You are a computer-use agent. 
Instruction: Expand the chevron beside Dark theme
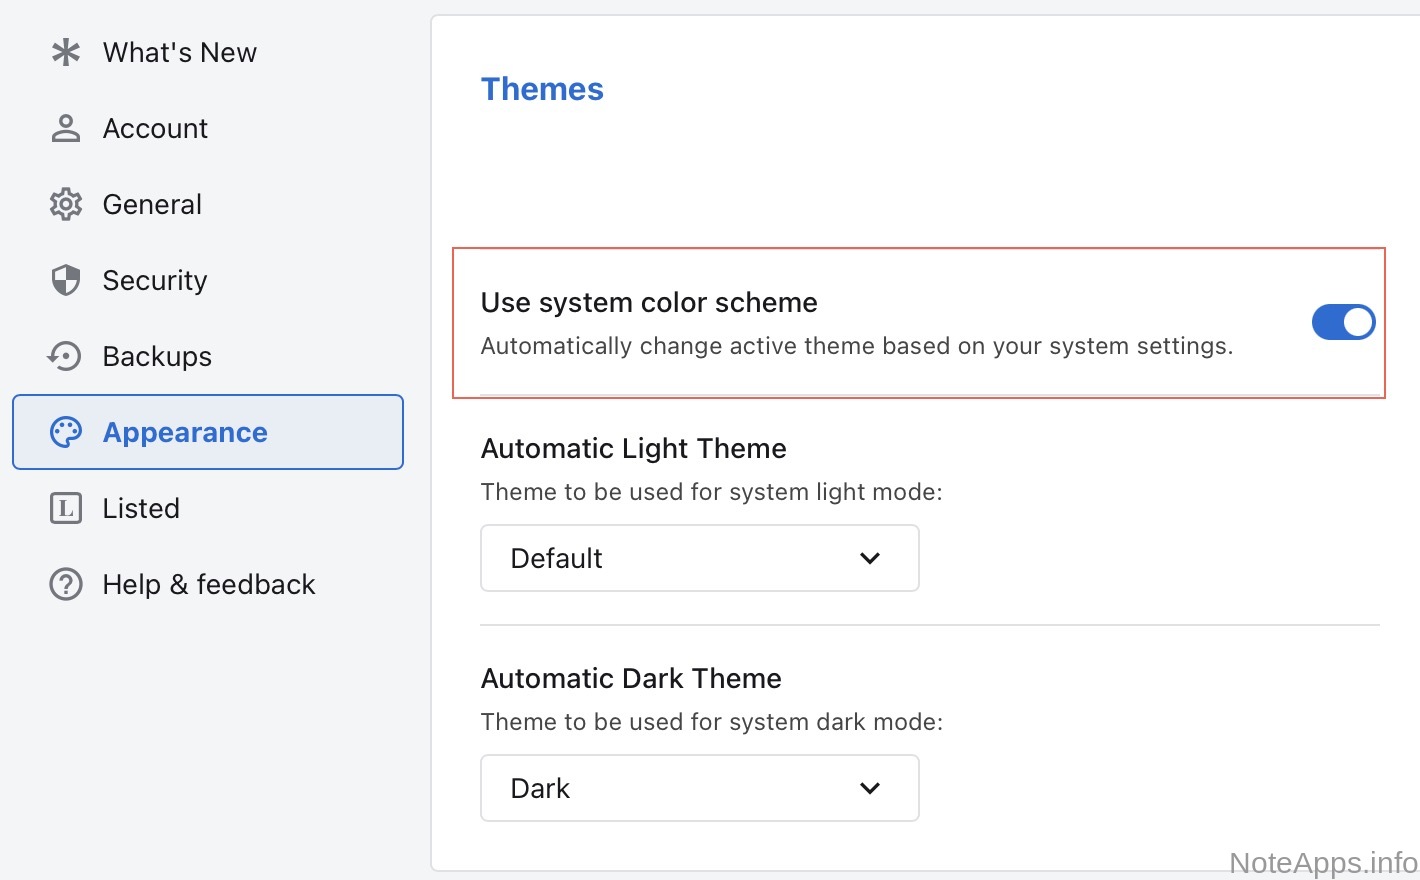[x=870, y=788]
